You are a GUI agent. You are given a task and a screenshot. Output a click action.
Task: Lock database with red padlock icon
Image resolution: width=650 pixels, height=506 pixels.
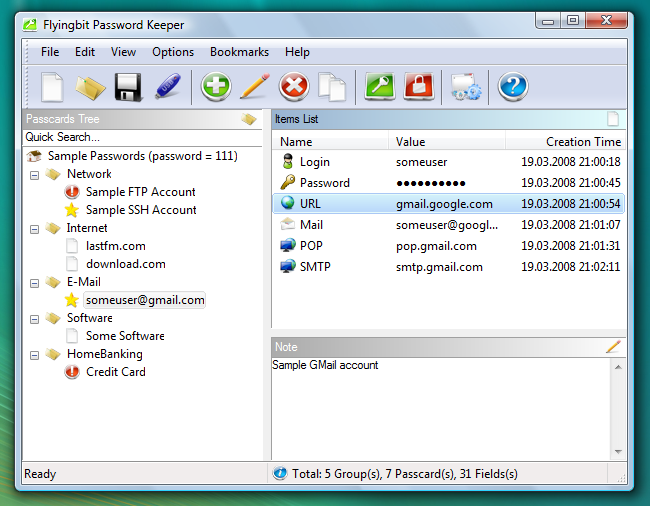tap(419, 86)
